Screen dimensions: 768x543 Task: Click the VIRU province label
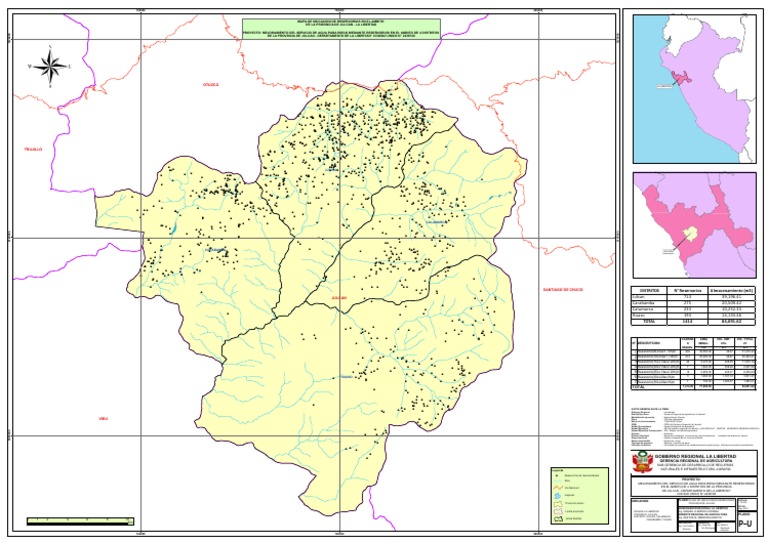tap(103, 419)
